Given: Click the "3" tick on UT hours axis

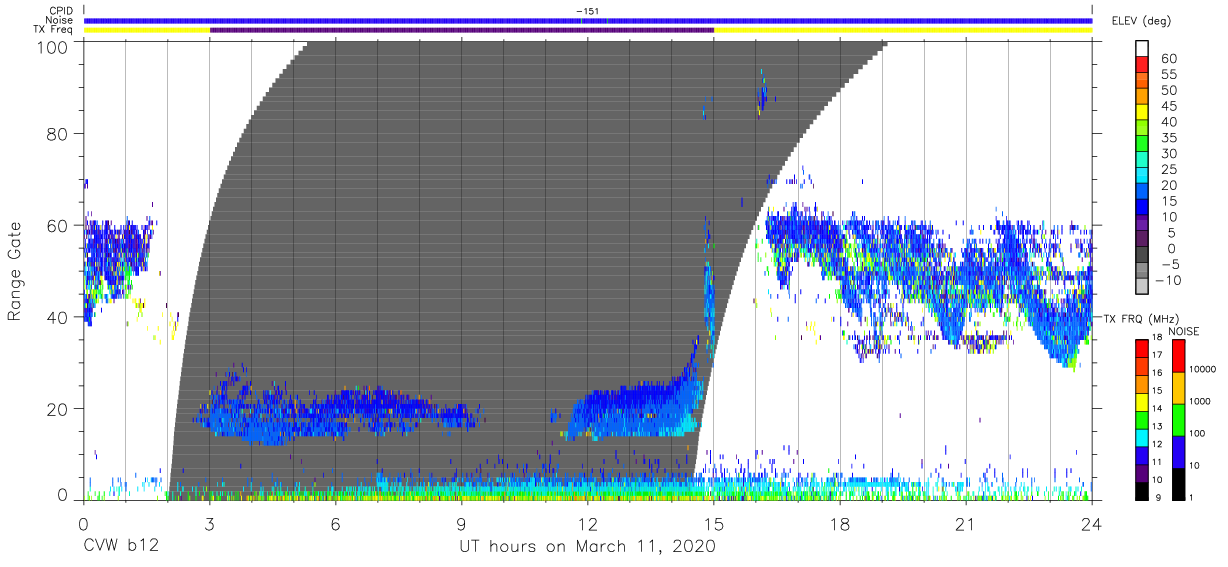Looking at the screenshot, I should [x=210, y=524].
